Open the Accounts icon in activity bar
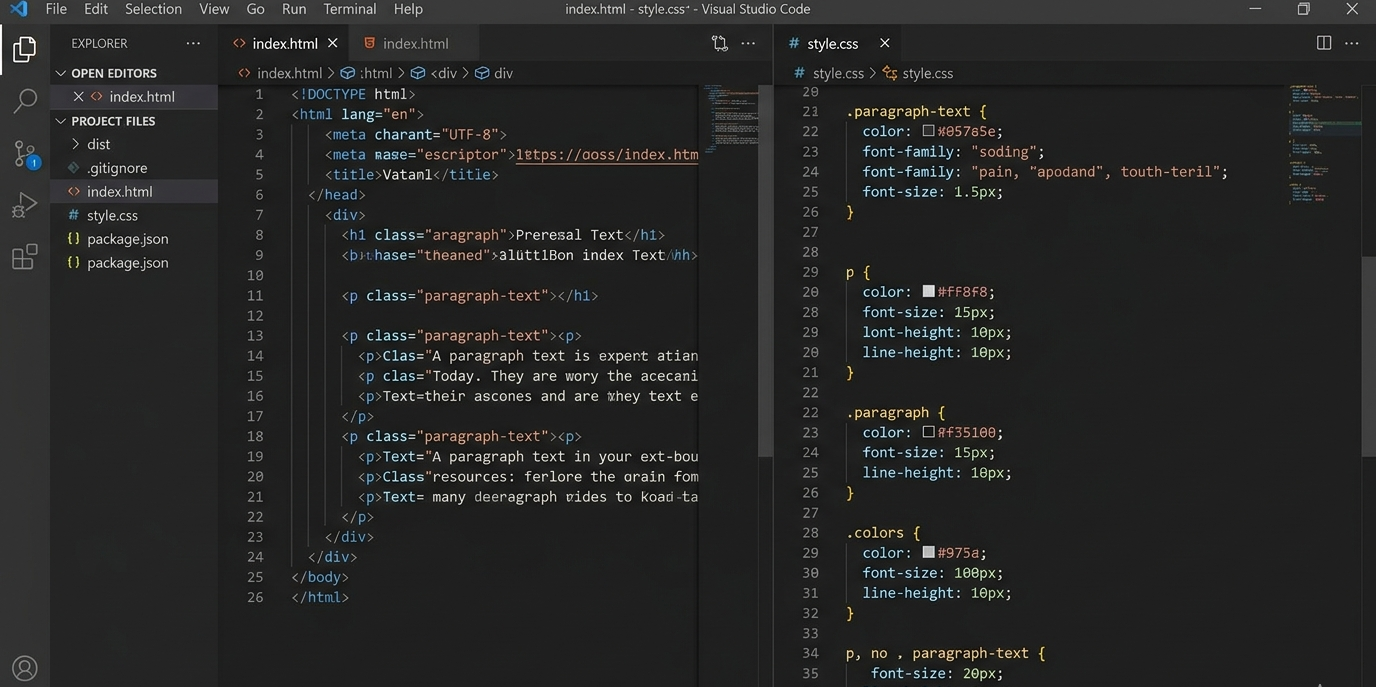The image size is (1376, 687). pos(24,668)
